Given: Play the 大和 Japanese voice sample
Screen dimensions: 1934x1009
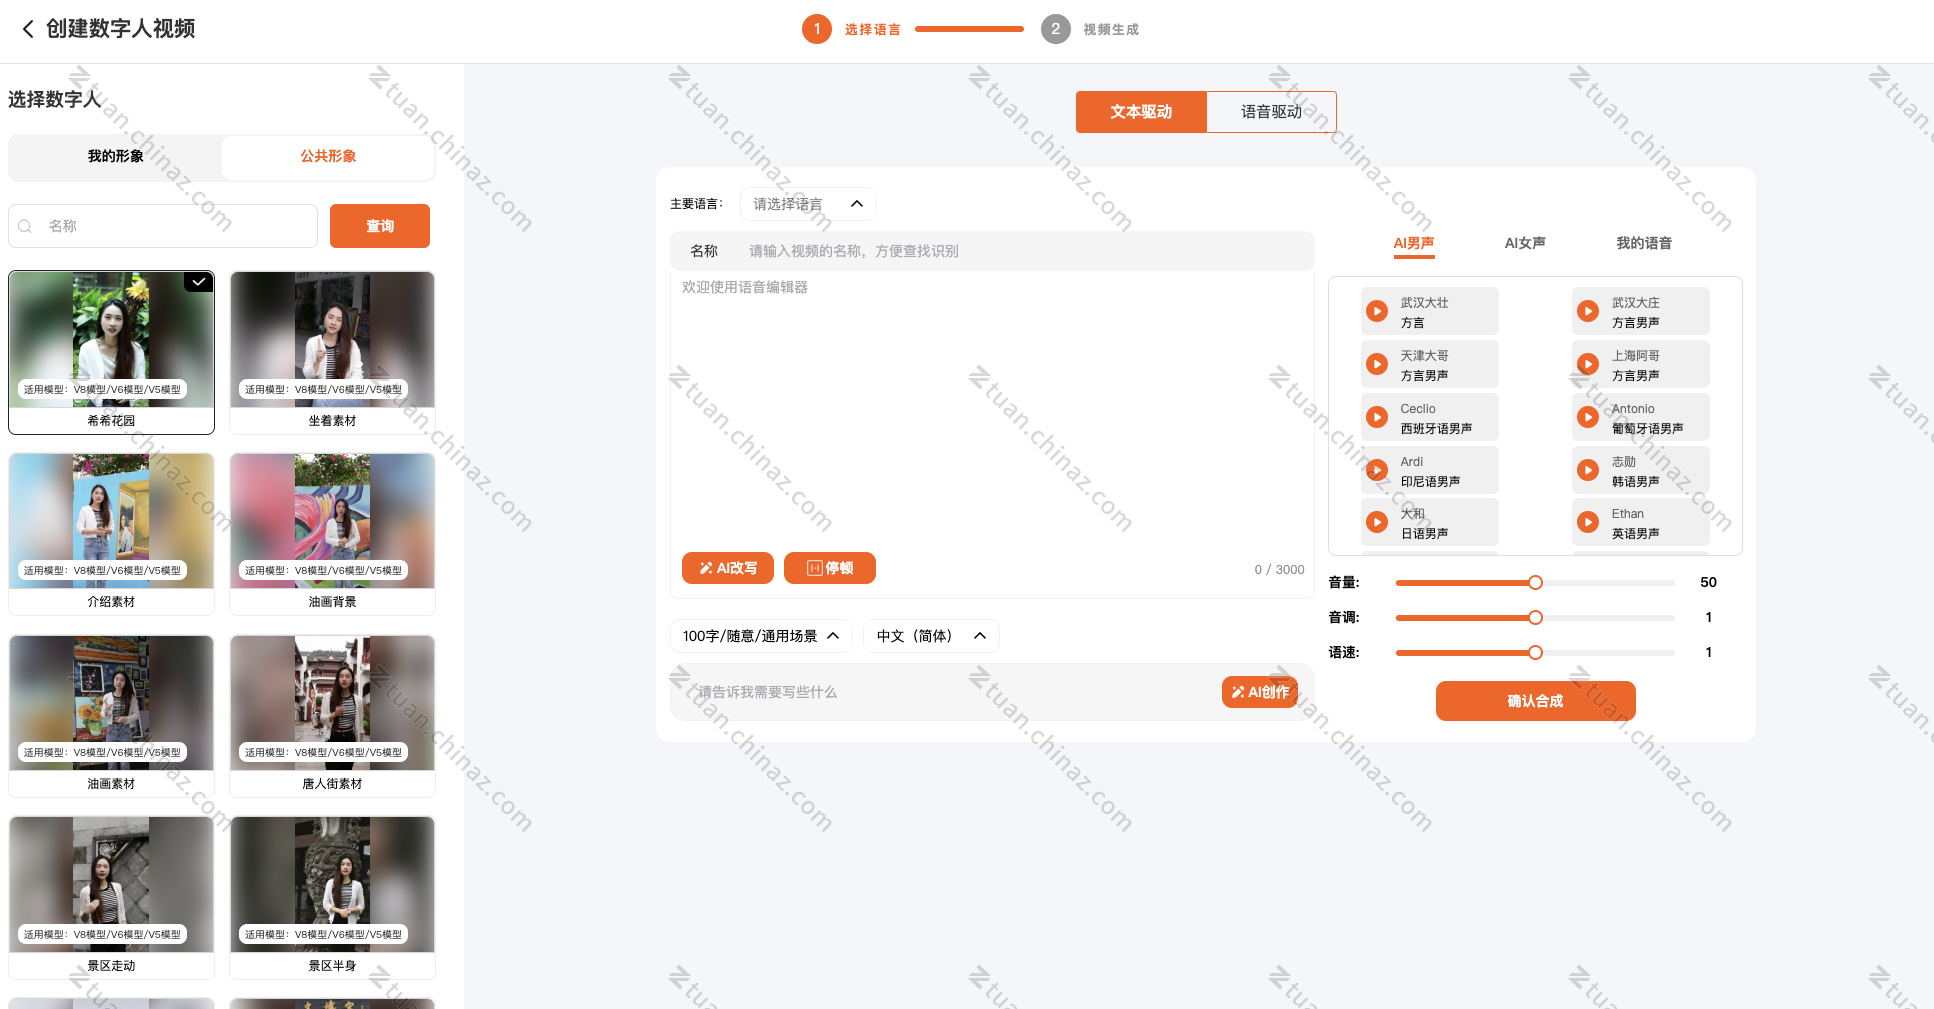Looking at the screenshot, I should coord(1377,522).
